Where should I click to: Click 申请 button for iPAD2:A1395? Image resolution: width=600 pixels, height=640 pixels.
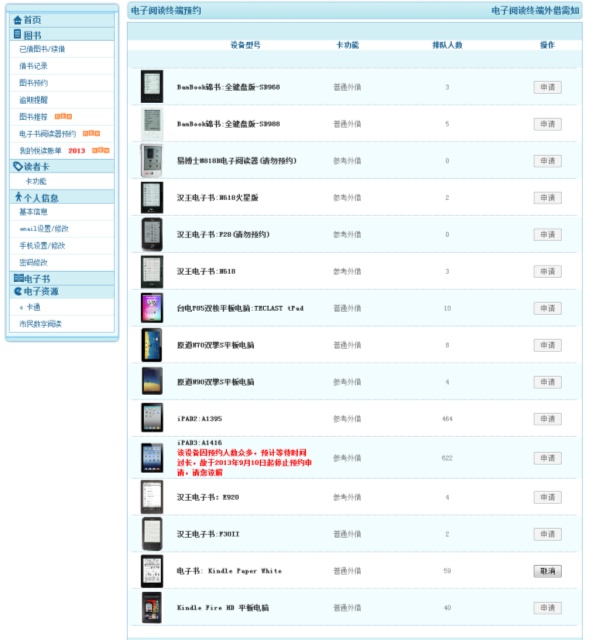[547, 419]
